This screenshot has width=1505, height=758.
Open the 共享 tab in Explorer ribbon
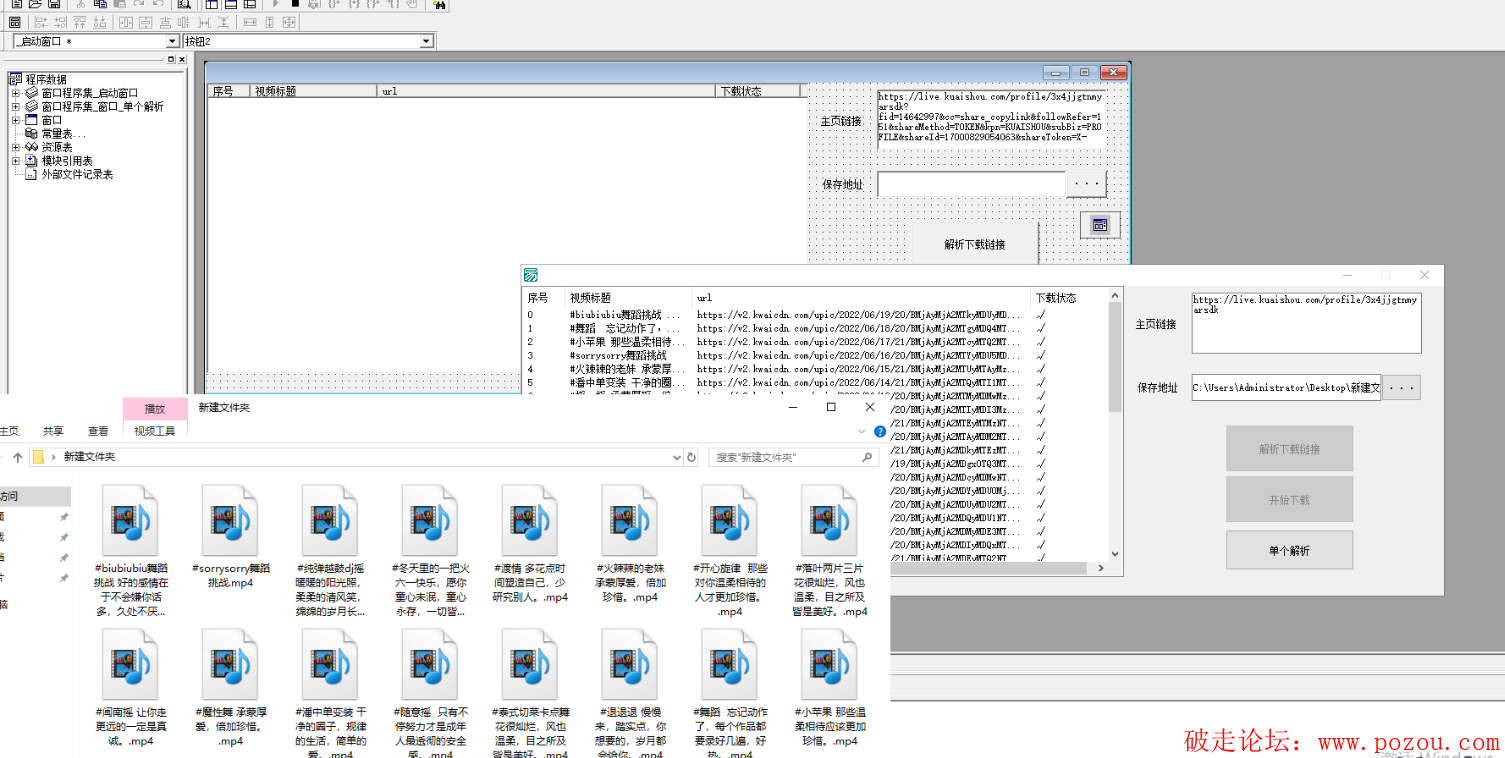click(x=53, y=431)
